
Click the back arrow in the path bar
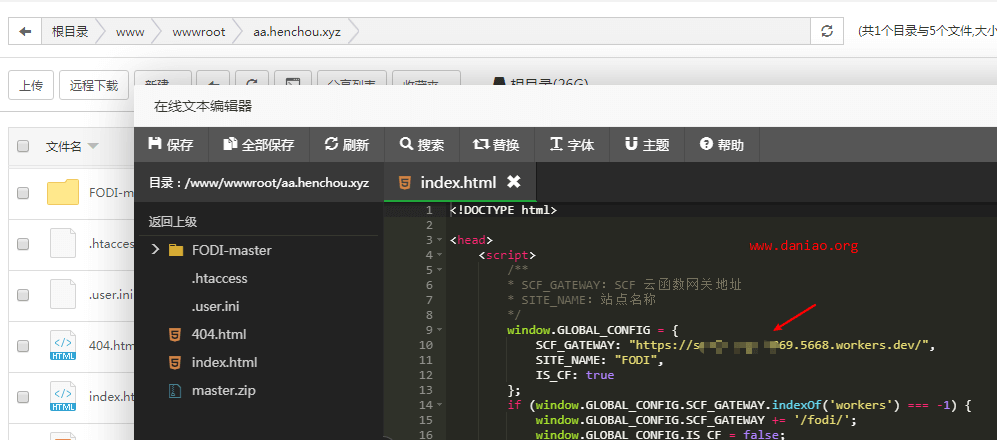[25, 31]
